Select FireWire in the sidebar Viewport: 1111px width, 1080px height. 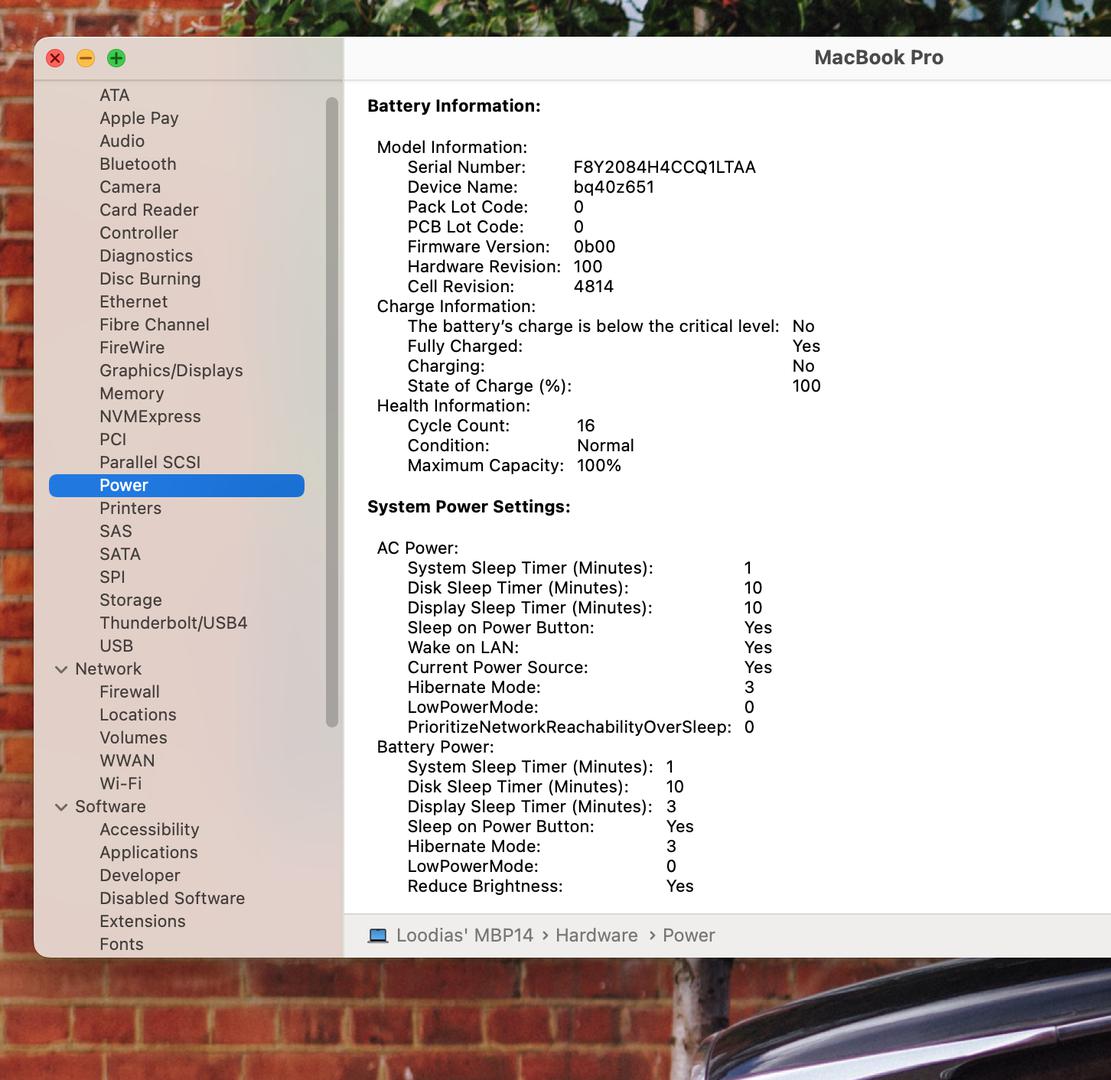132,347
